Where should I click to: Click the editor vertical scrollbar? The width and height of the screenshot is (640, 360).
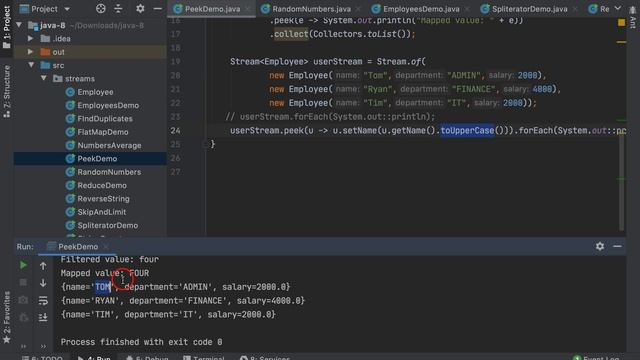pos(621,183)
